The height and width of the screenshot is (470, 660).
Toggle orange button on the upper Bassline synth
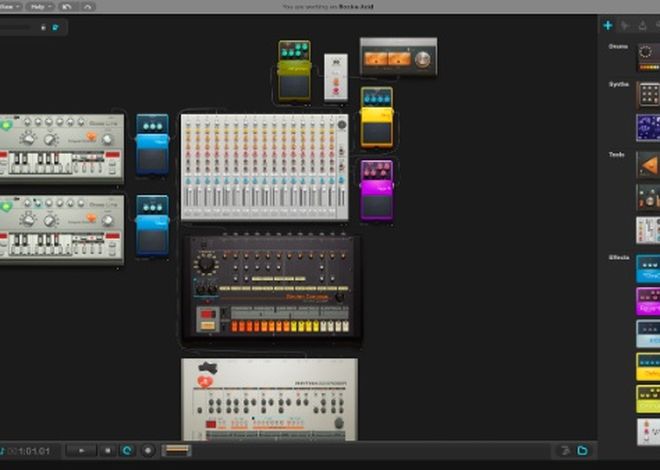91,136
